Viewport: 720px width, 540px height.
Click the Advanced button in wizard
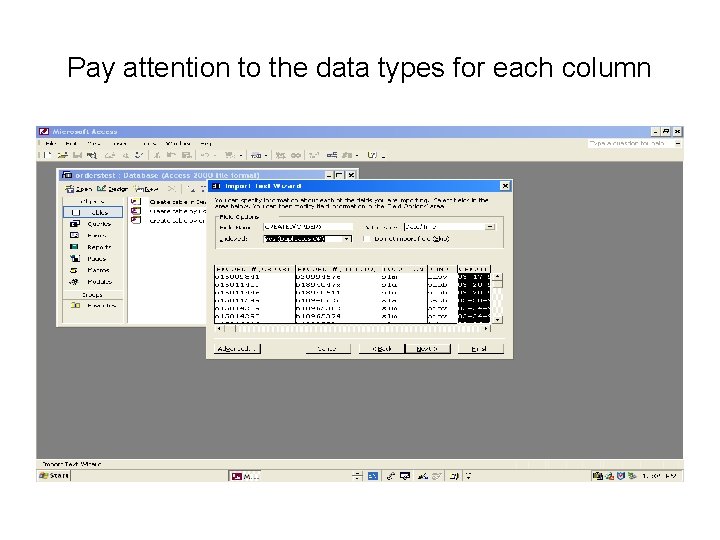point(237,349)
